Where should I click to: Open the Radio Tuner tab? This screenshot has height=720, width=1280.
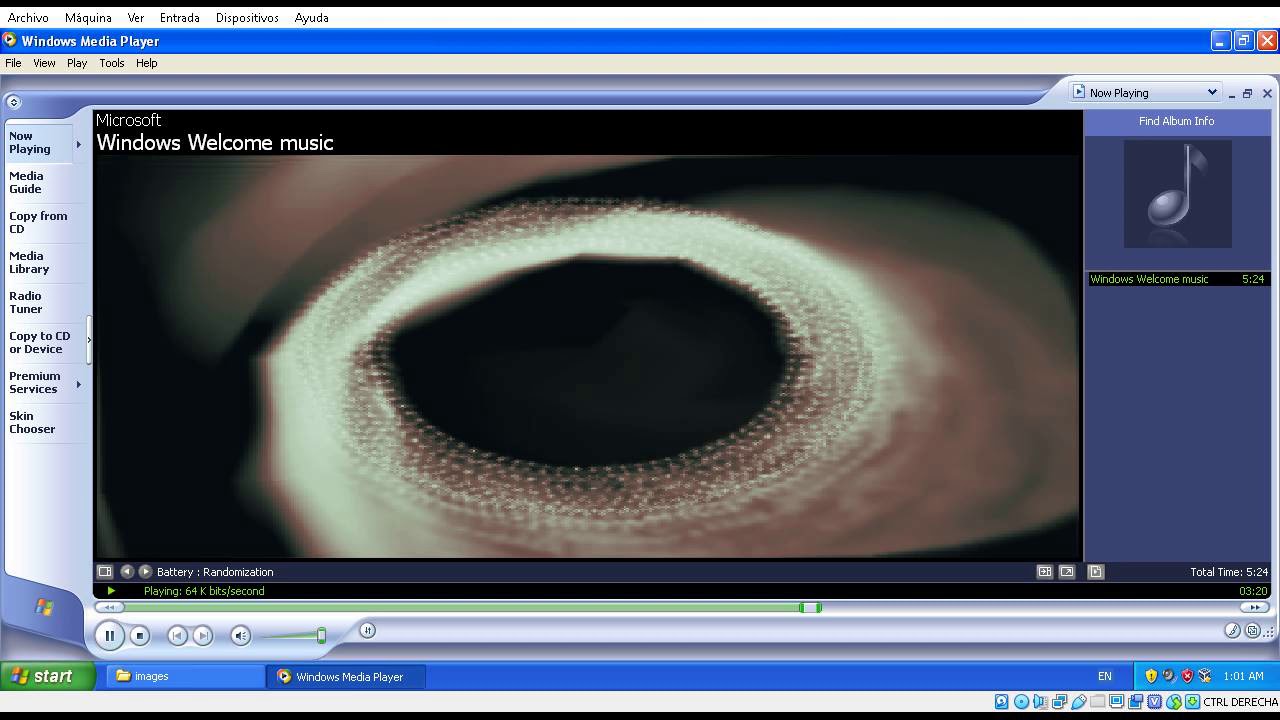click(x=38, y=302)
